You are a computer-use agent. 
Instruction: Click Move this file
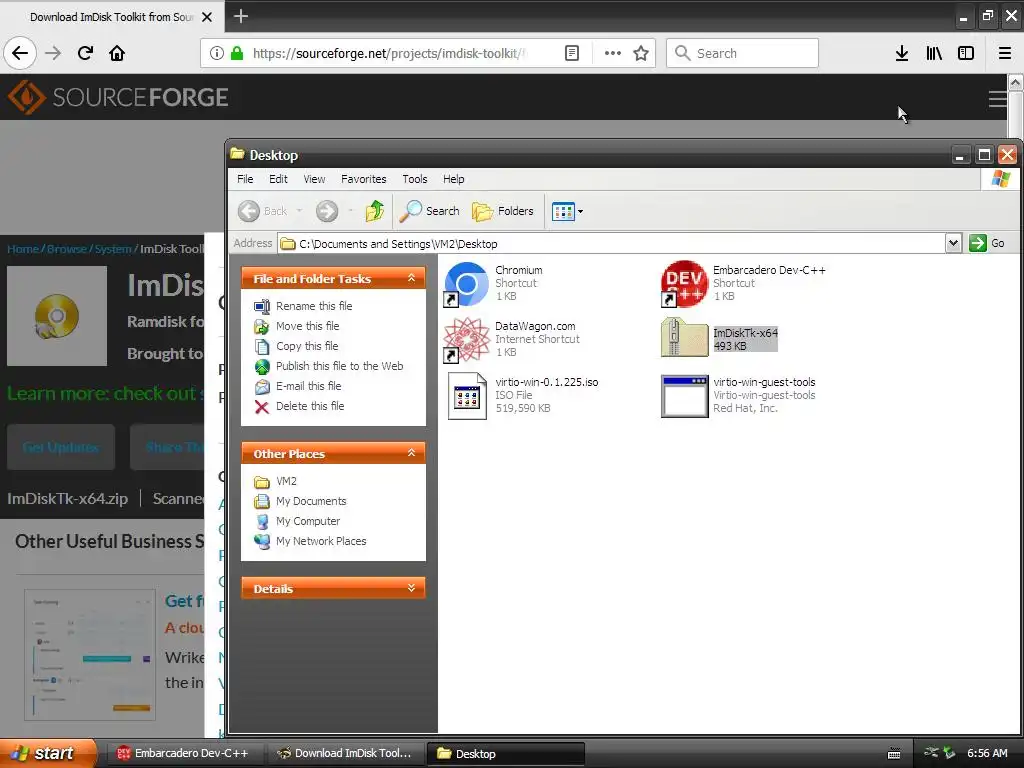pos(308,326)
